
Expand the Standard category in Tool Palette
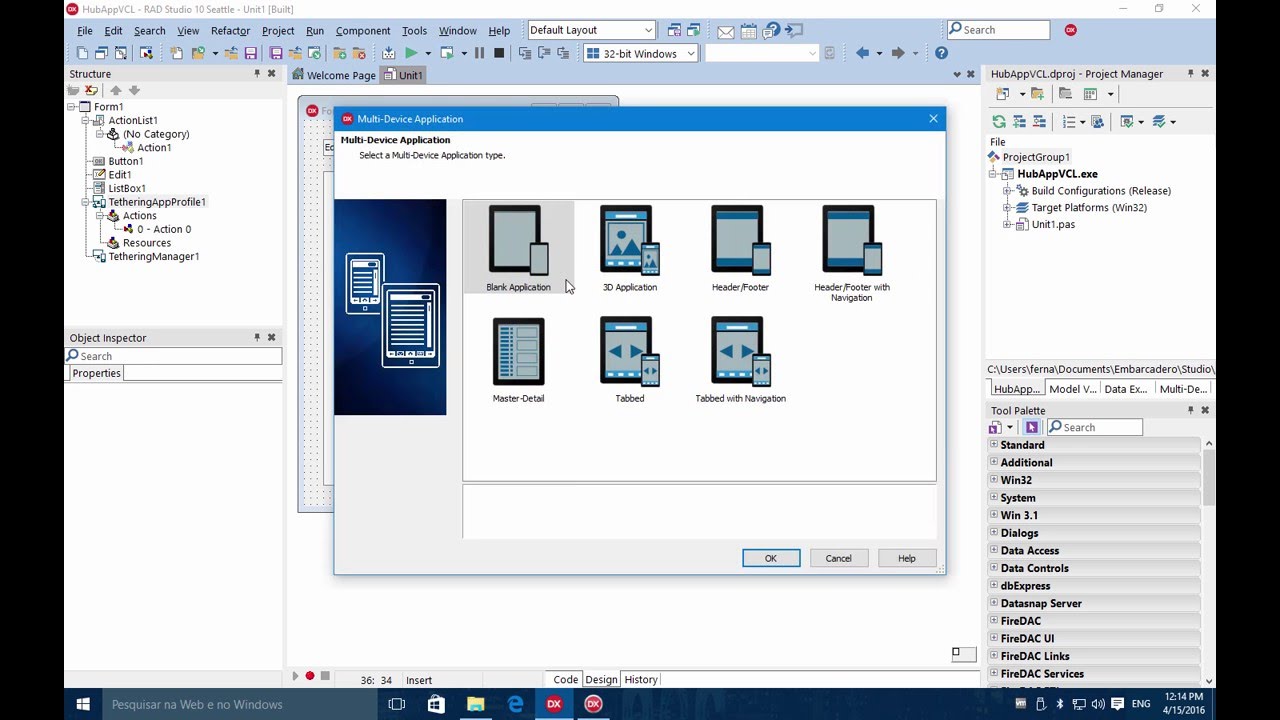(994, 445)
